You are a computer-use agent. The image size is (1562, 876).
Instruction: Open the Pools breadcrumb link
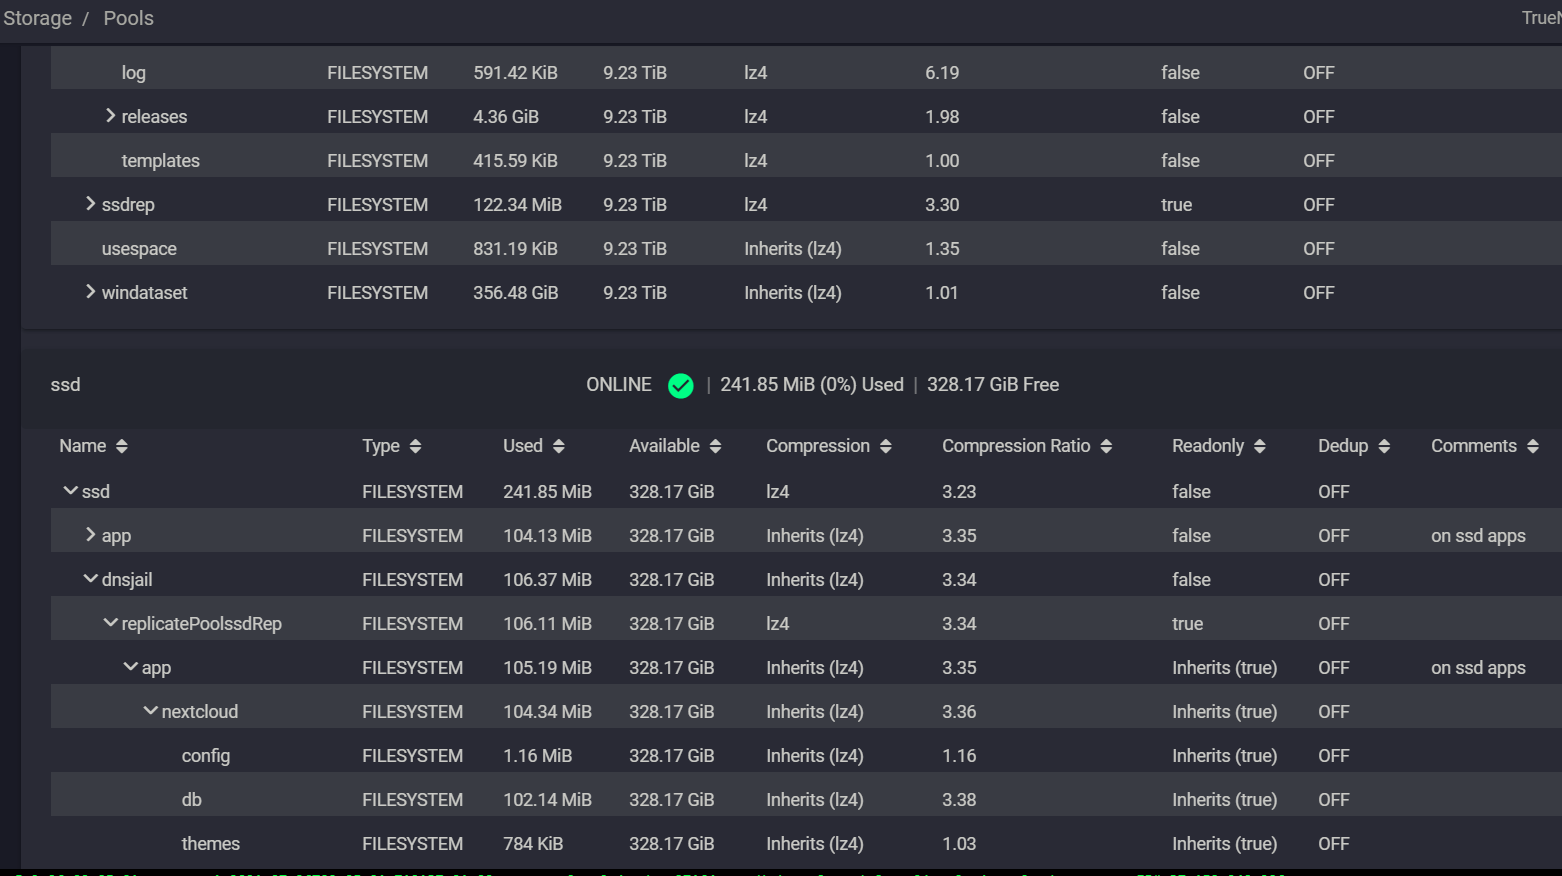(x=129, y=18)
